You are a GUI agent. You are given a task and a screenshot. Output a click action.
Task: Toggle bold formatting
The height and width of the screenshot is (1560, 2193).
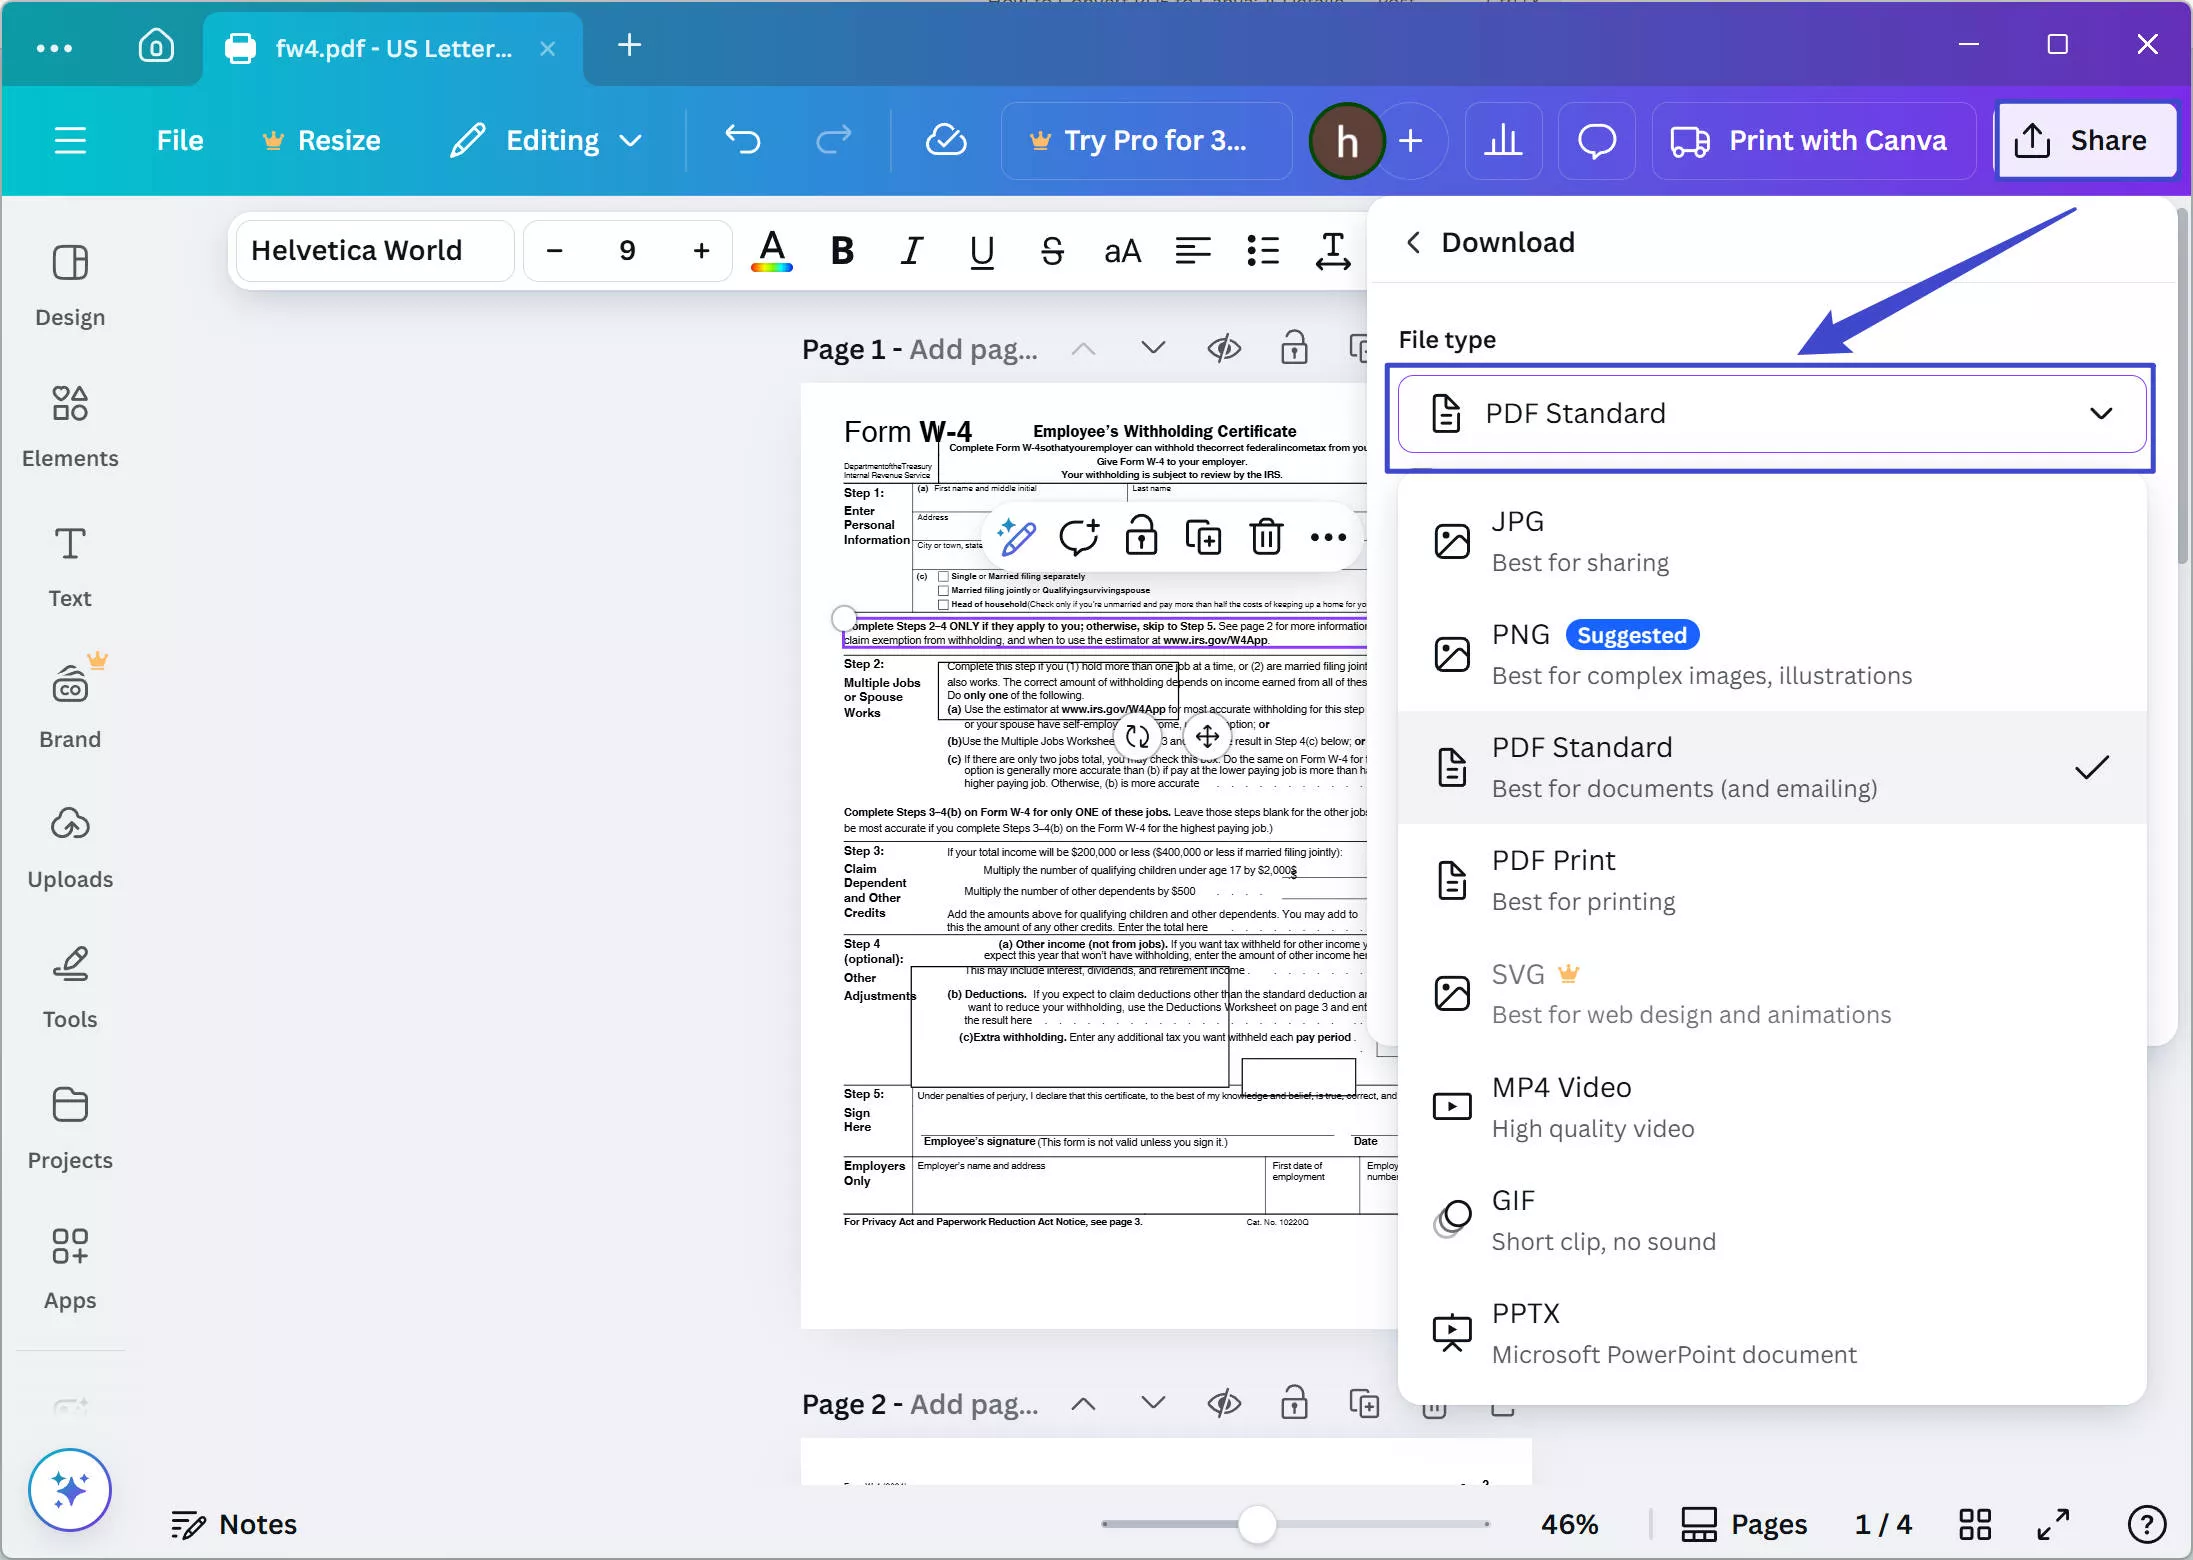[840, 251]
